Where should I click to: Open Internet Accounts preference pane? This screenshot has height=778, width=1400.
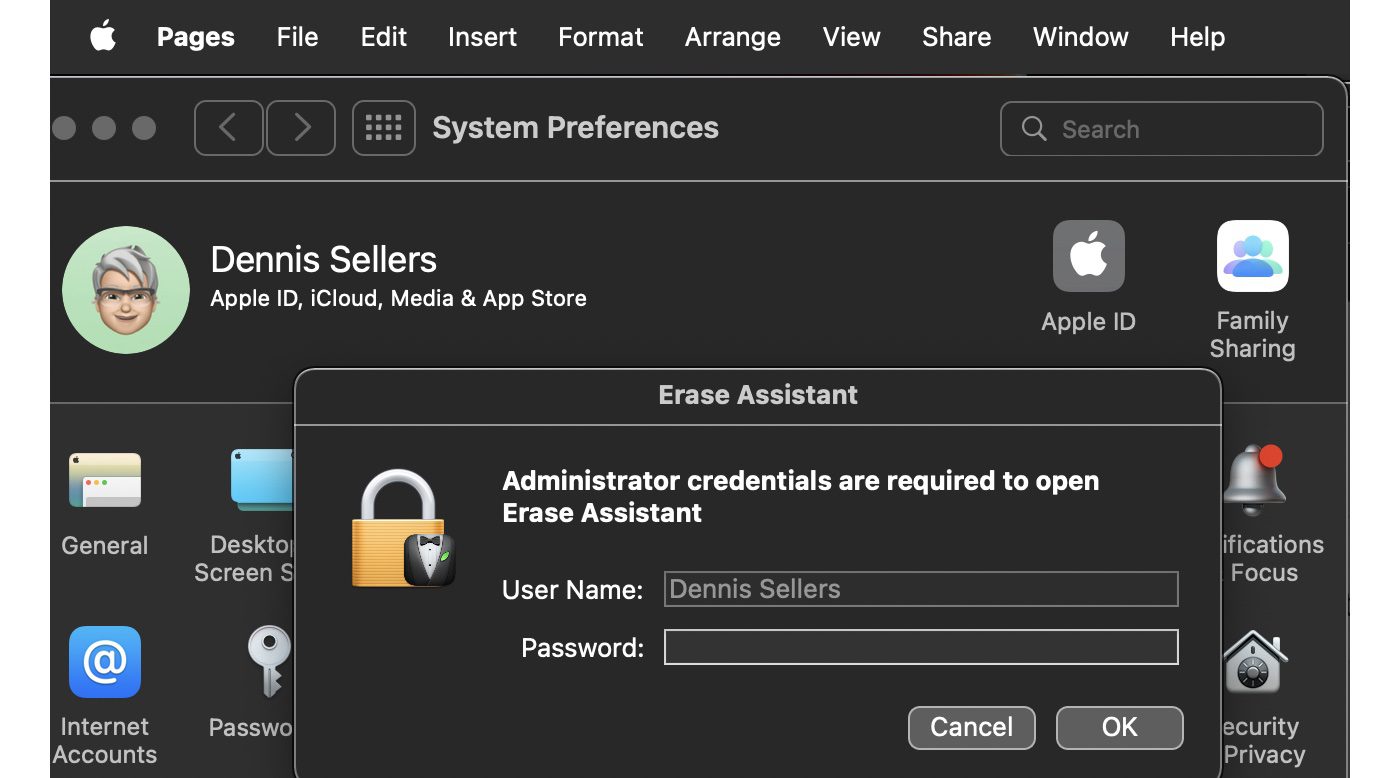(105, 662)
